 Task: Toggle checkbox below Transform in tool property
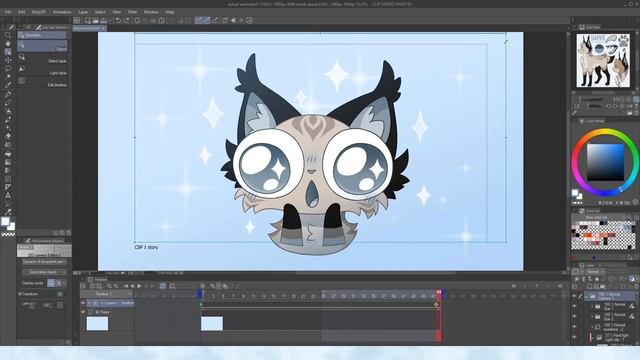60,305
